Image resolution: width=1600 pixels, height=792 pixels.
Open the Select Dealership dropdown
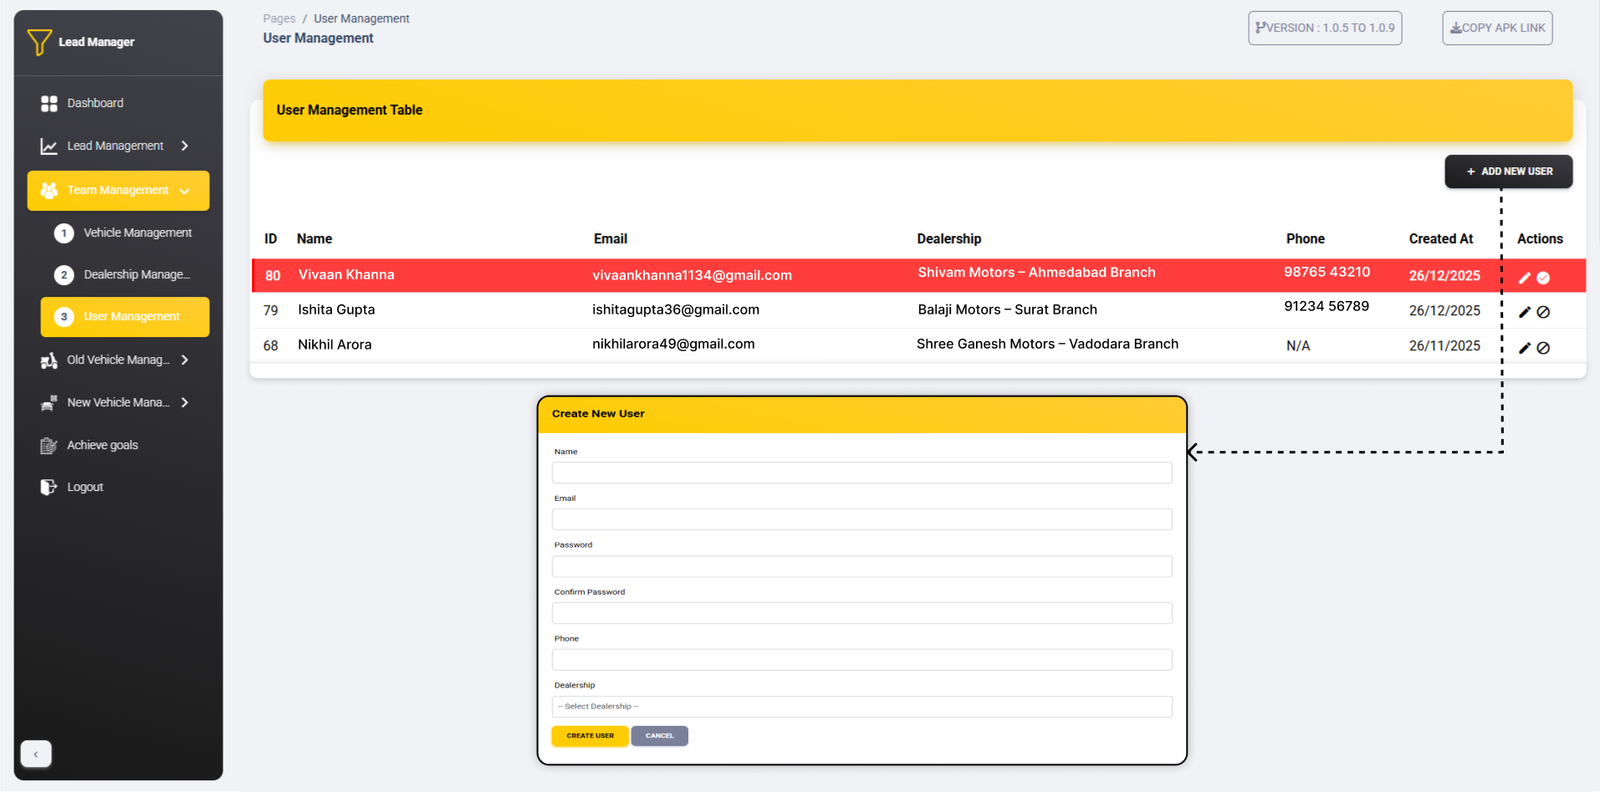click(x=862, y=707)
